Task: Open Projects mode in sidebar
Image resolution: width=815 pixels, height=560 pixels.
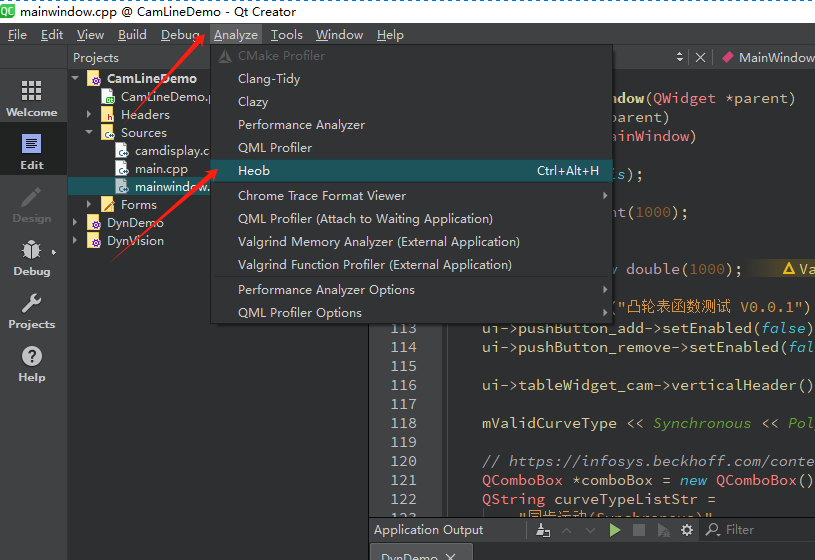Action: pos(32,311)
